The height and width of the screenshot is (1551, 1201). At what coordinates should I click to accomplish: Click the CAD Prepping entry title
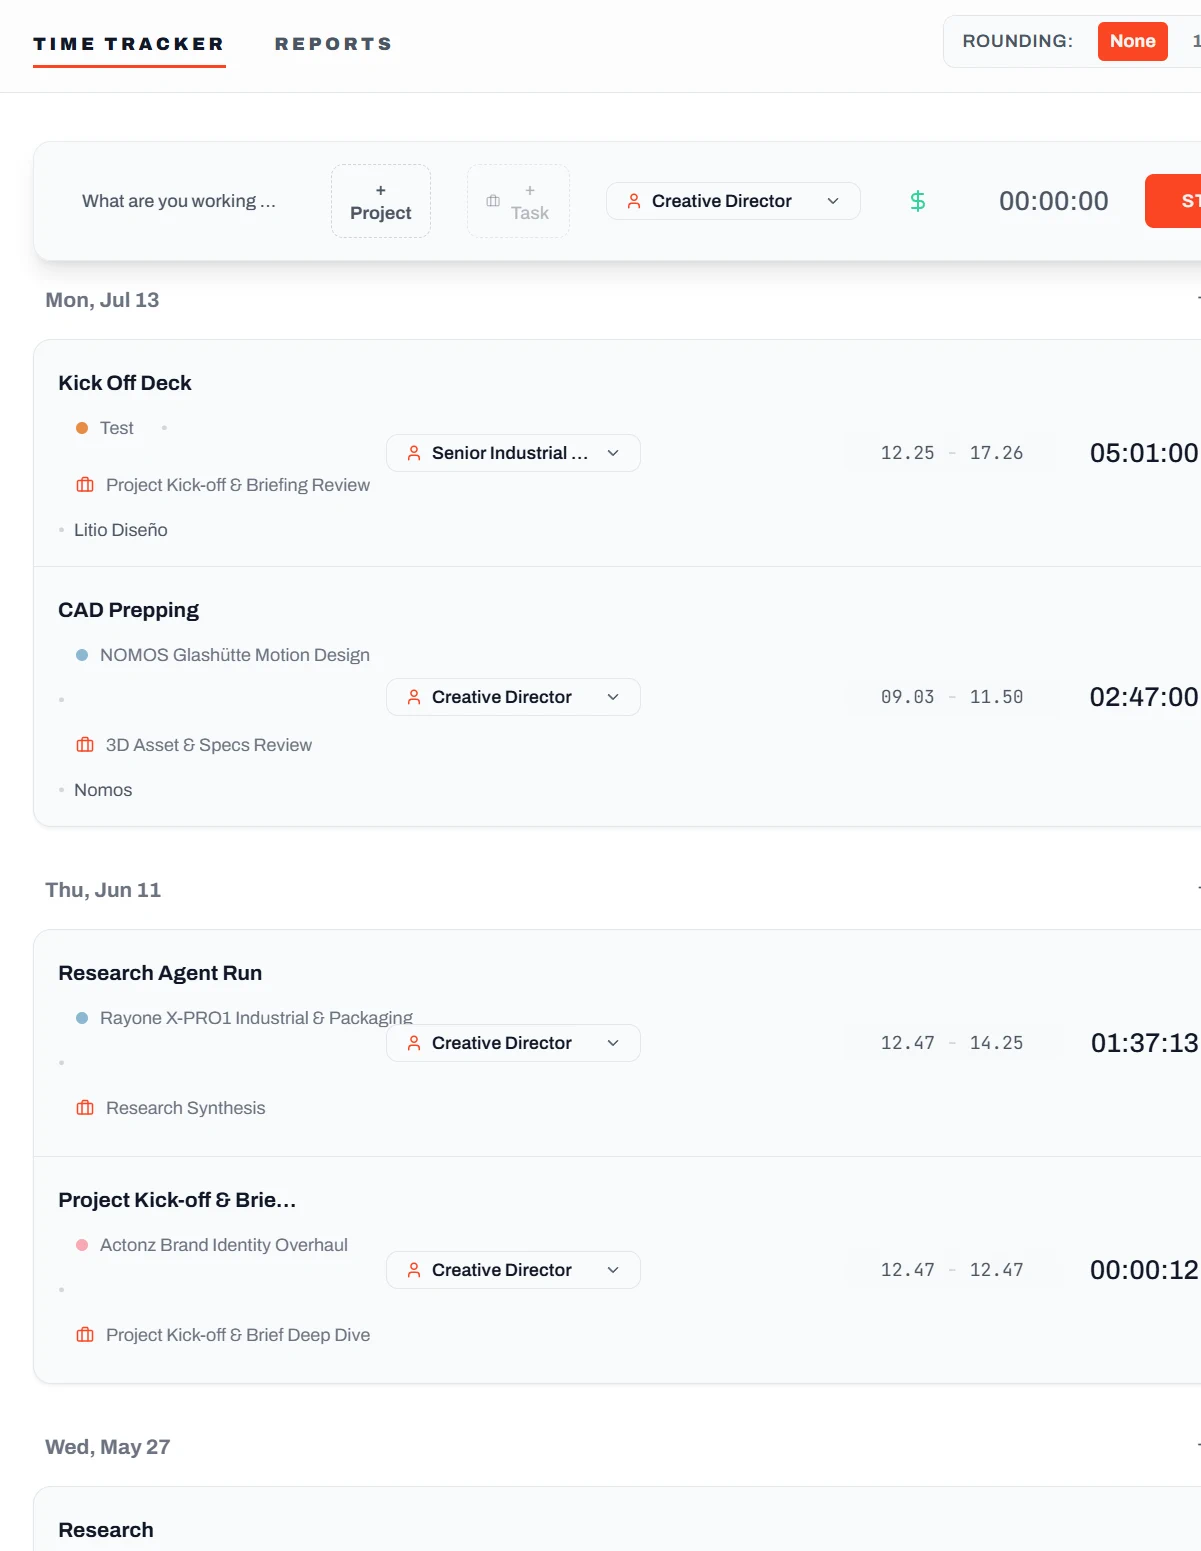[128, 610]
